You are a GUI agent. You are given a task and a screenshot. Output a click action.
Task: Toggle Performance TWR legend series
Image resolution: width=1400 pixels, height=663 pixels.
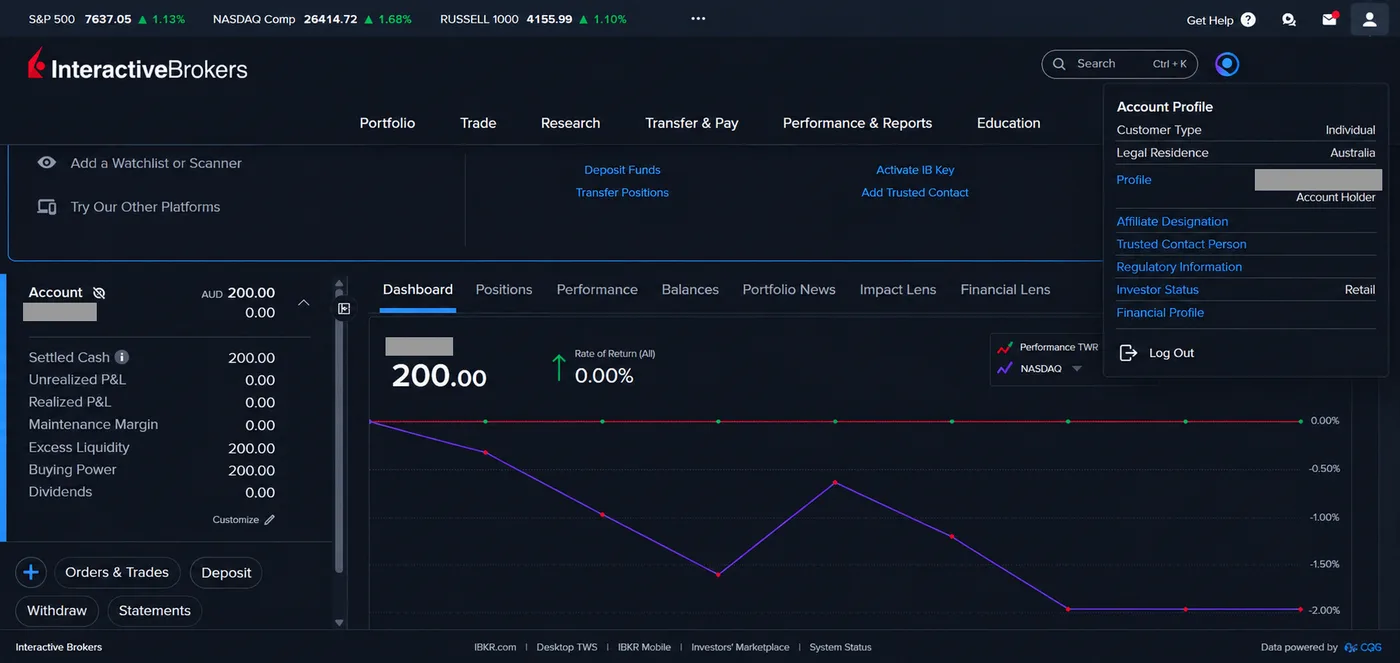1048,347
